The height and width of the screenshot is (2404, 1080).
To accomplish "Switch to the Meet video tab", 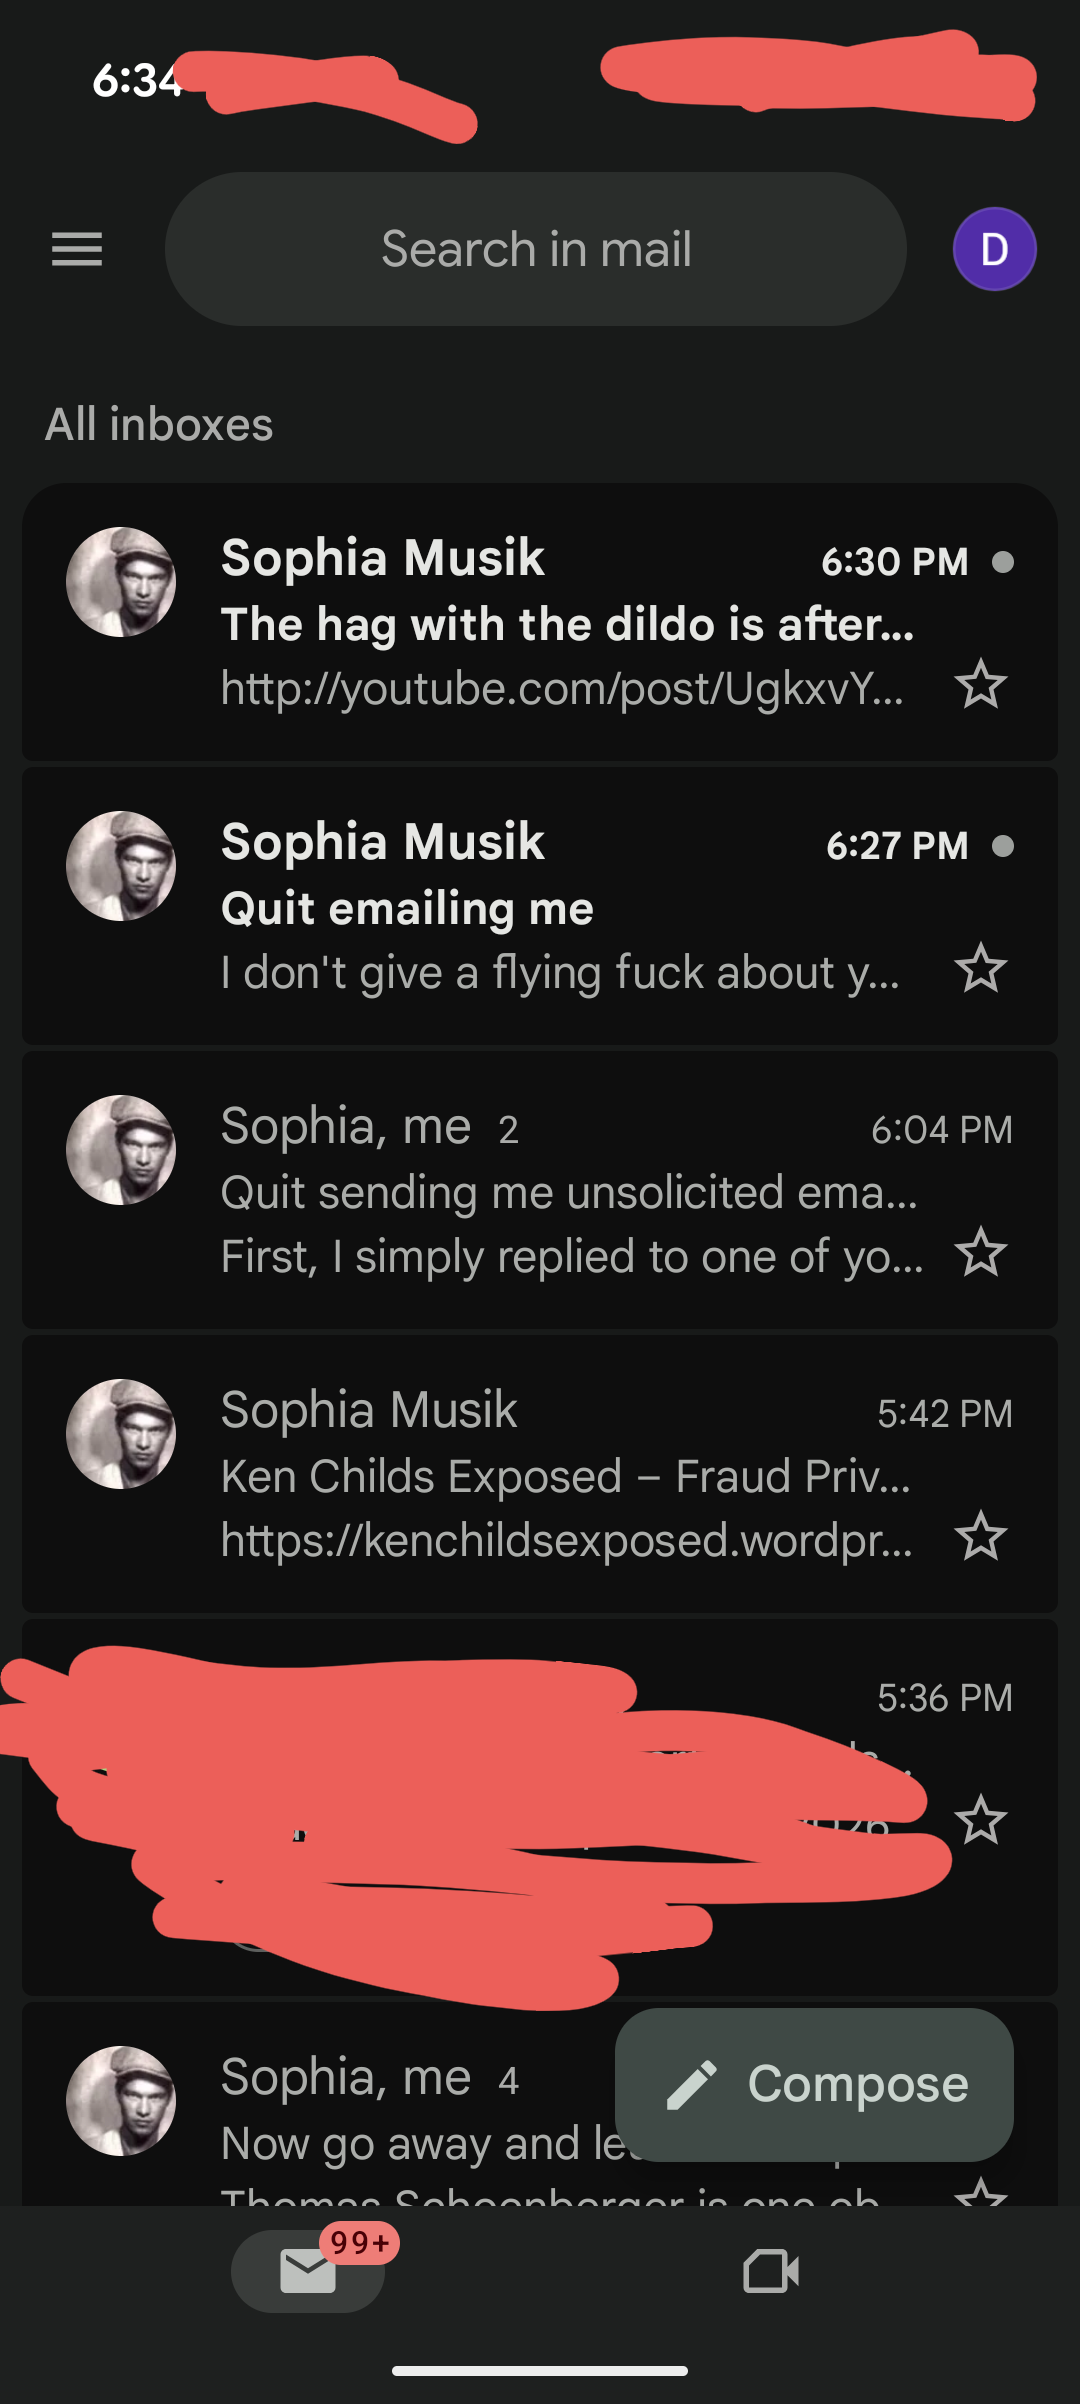I will pos(771,2271).
